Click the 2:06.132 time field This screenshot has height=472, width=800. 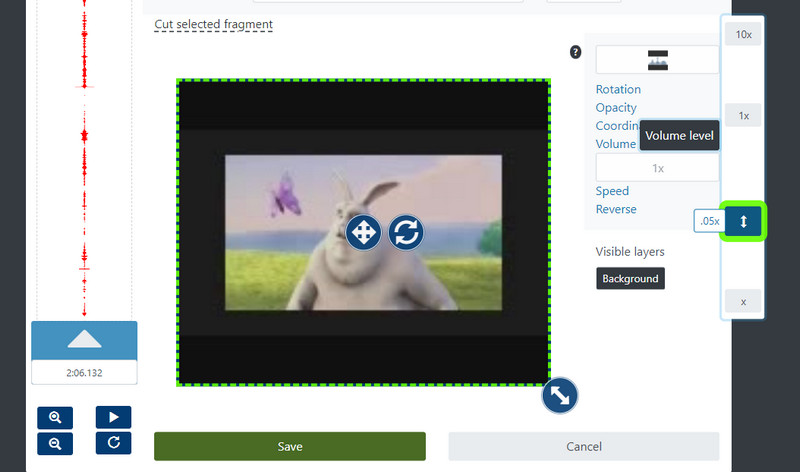click(x=84, y=372)
